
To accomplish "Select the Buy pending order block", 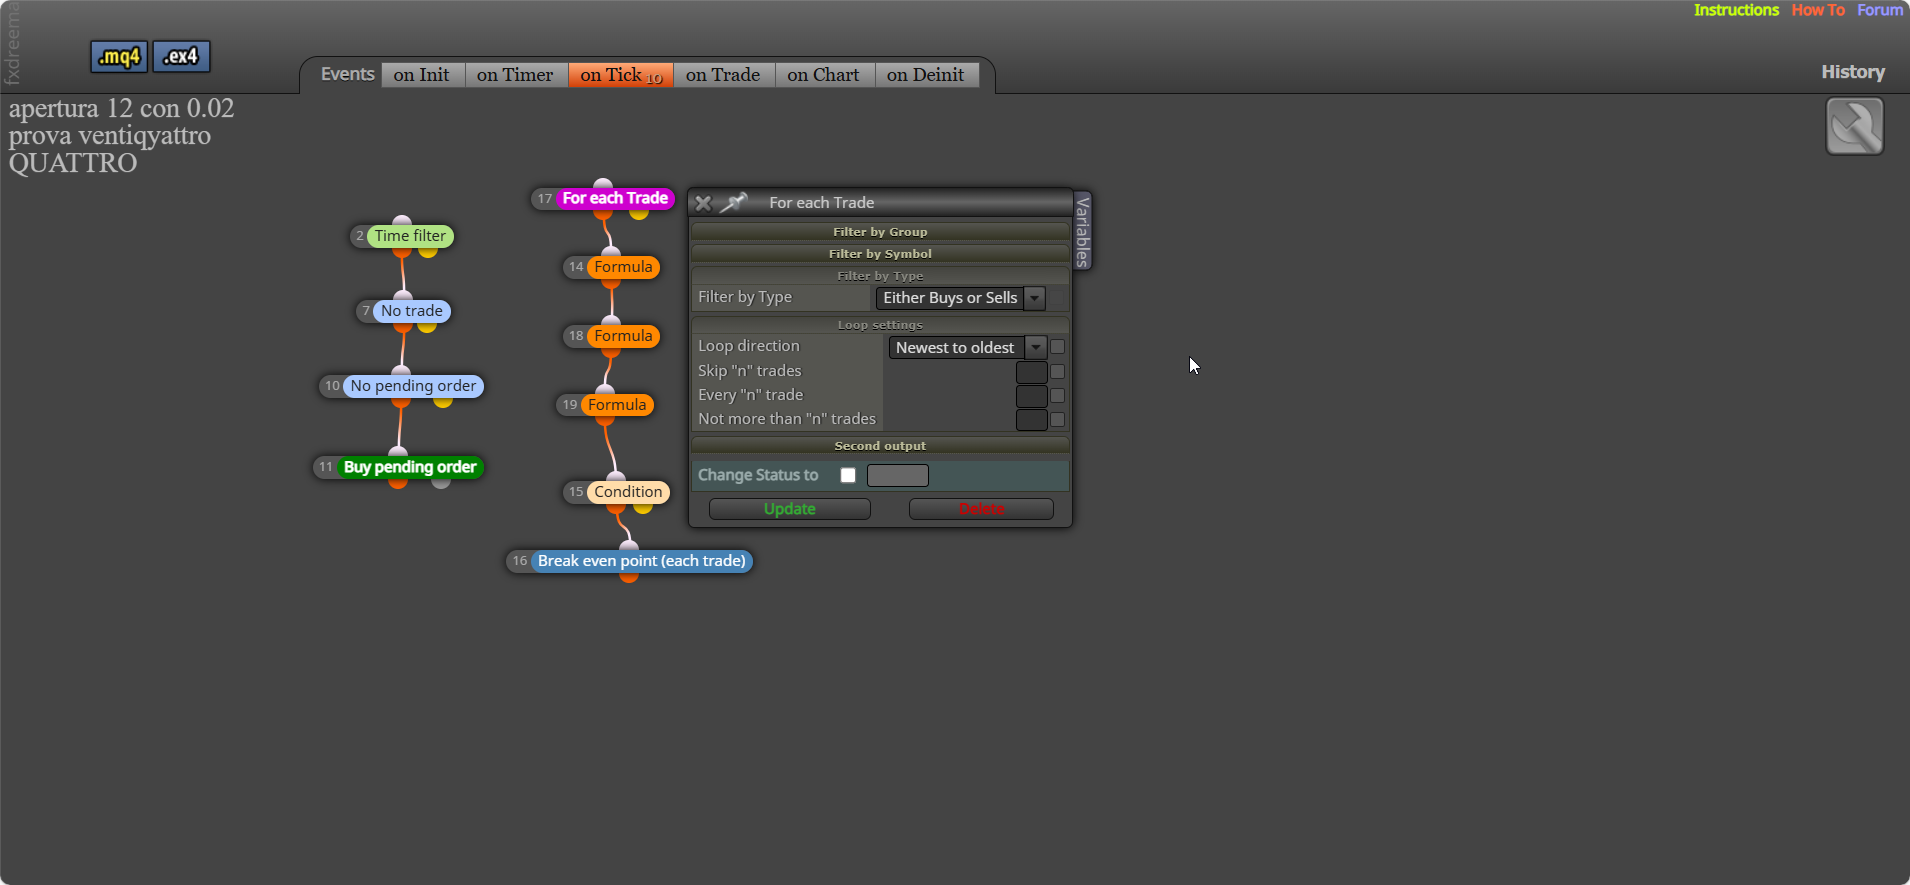I will click(x=410, y=467).
